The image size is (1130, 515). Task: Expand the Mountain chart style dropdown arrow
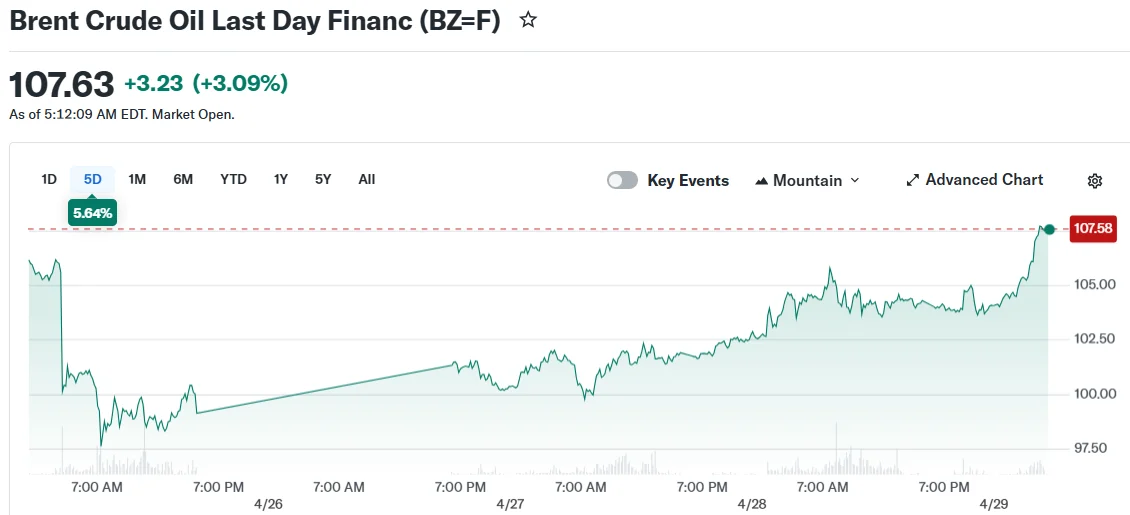pos(854,181)
